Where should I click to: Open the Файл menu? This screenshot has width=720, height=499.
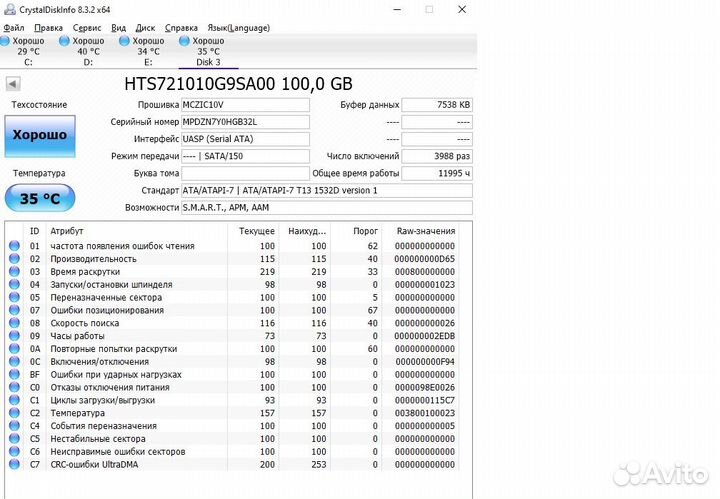14,28
